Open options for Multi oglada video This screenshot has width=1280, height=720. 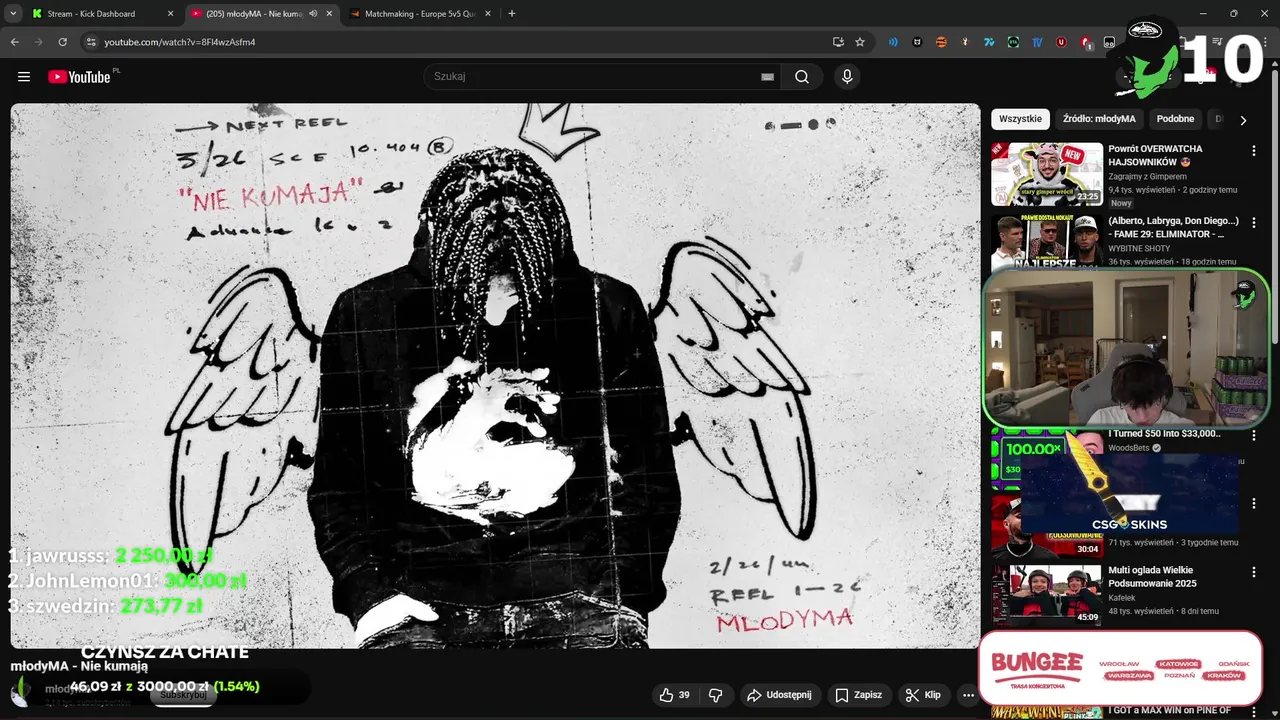(1254, 574)
